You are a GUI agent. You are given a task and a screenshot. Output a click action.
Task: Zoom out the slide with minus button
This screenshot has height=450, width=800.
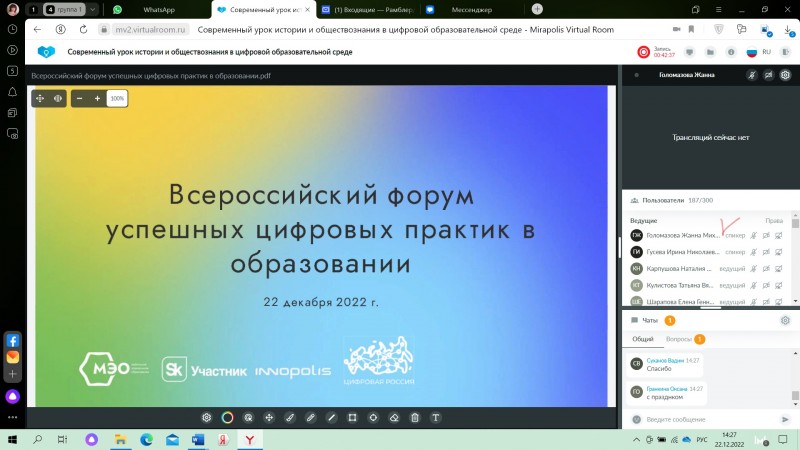pos(79,98)
